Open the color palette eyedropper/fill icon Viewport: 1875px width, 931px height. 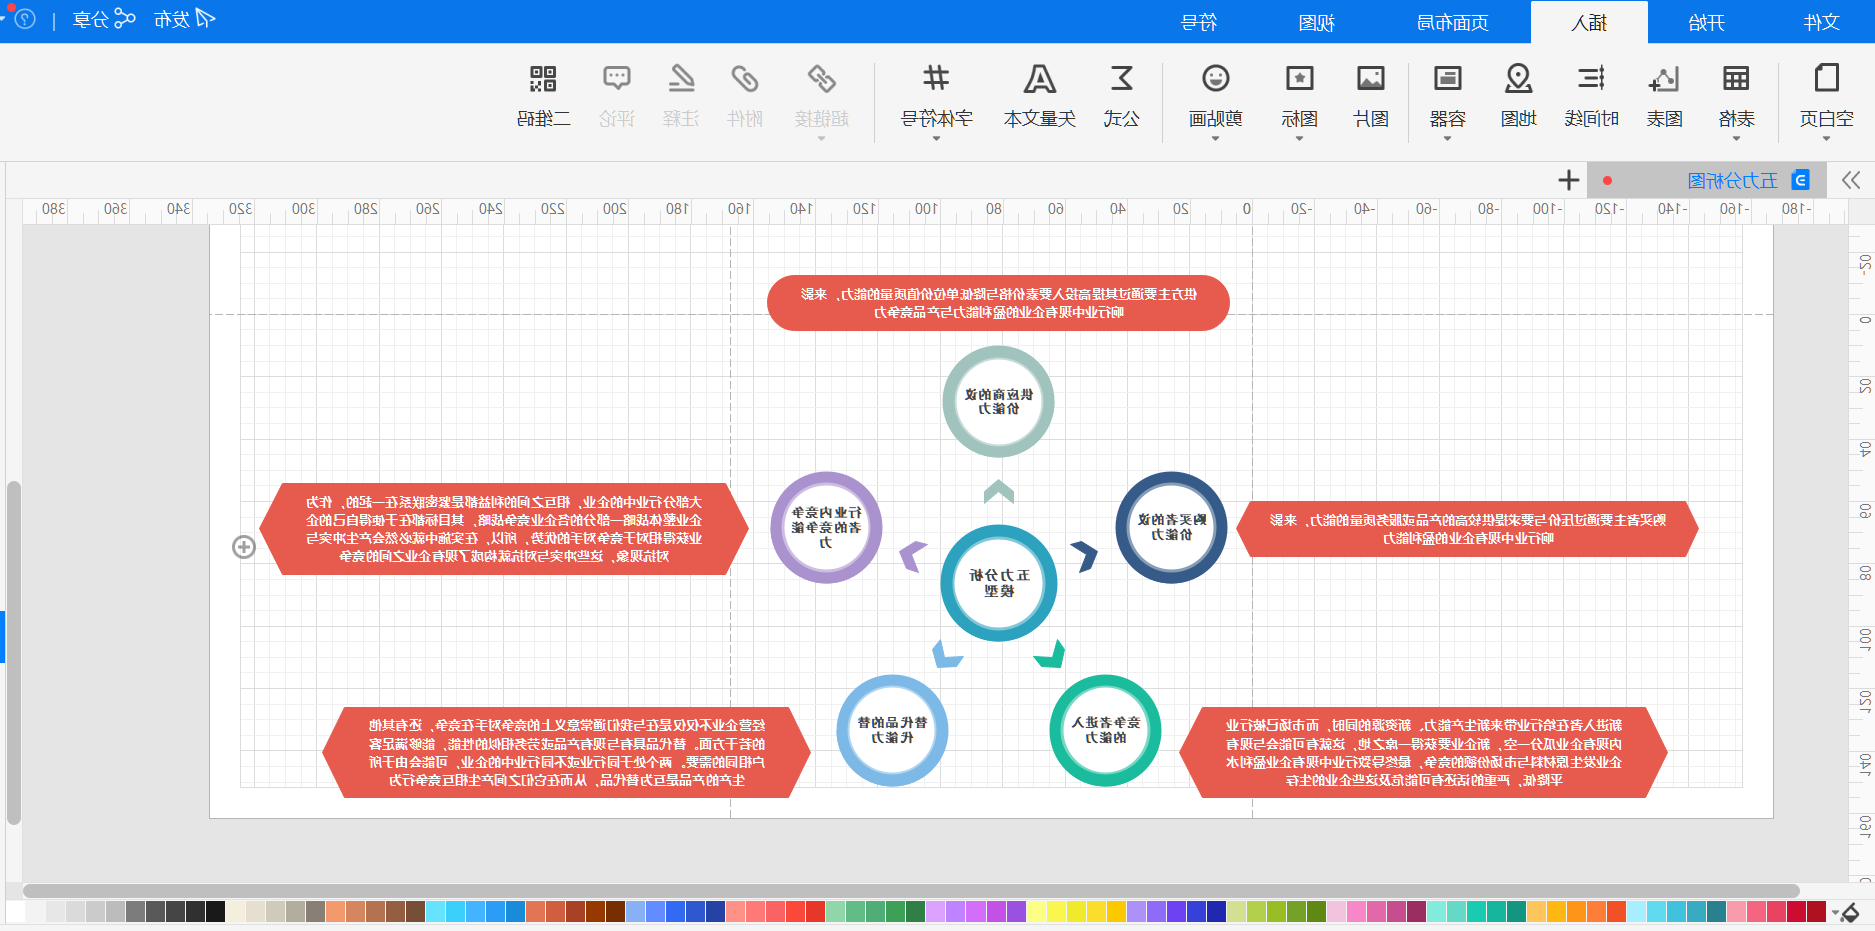point(1852,912)
